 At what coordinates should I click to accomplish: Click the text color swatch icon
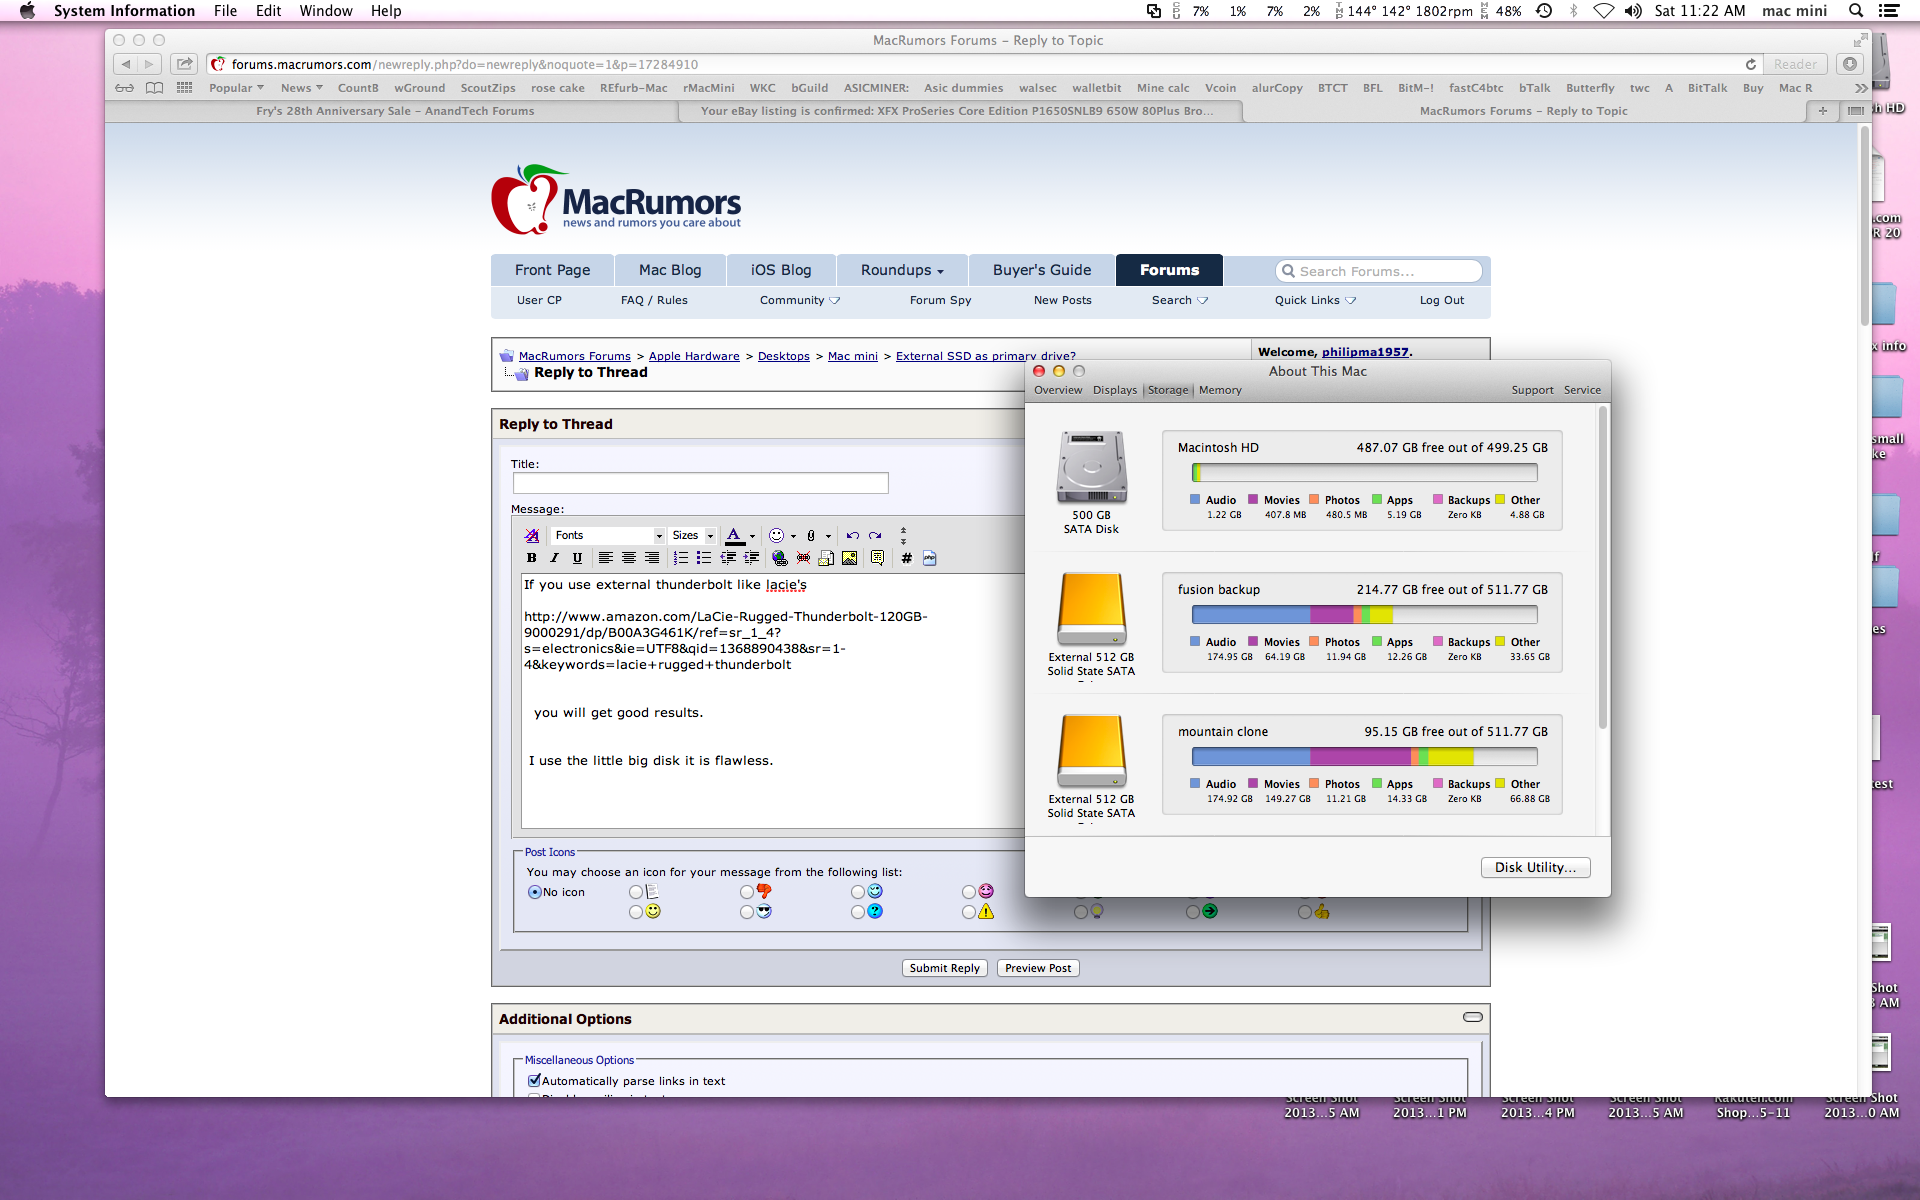pos(734,536)
